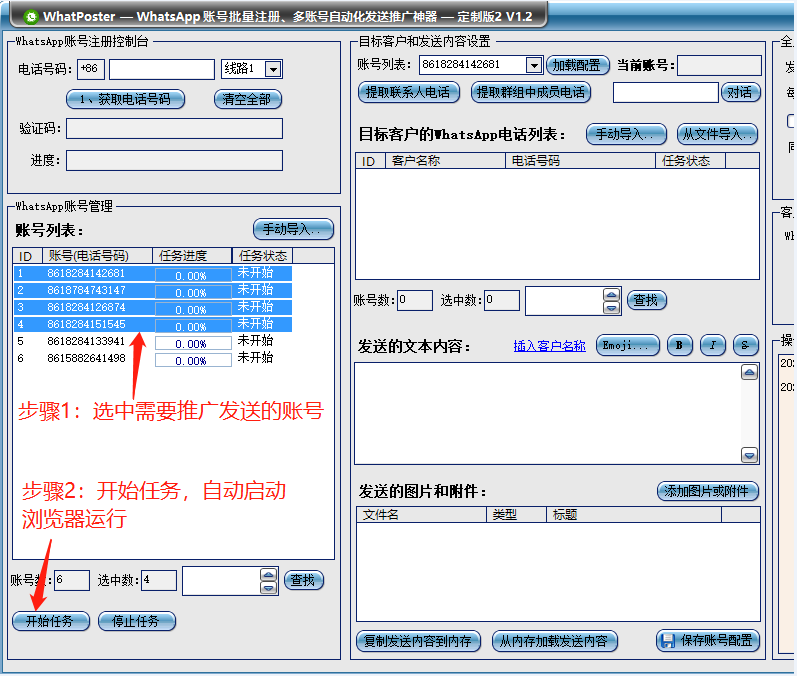Click the 保存账号配置 button

pos(708,641)
